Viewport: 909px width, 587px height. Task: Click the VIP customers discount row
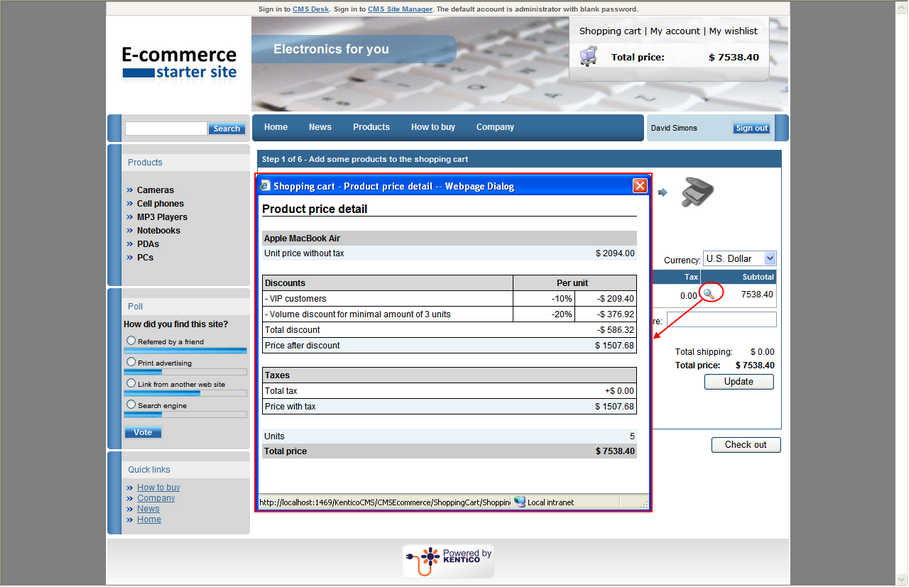[449, 298]
